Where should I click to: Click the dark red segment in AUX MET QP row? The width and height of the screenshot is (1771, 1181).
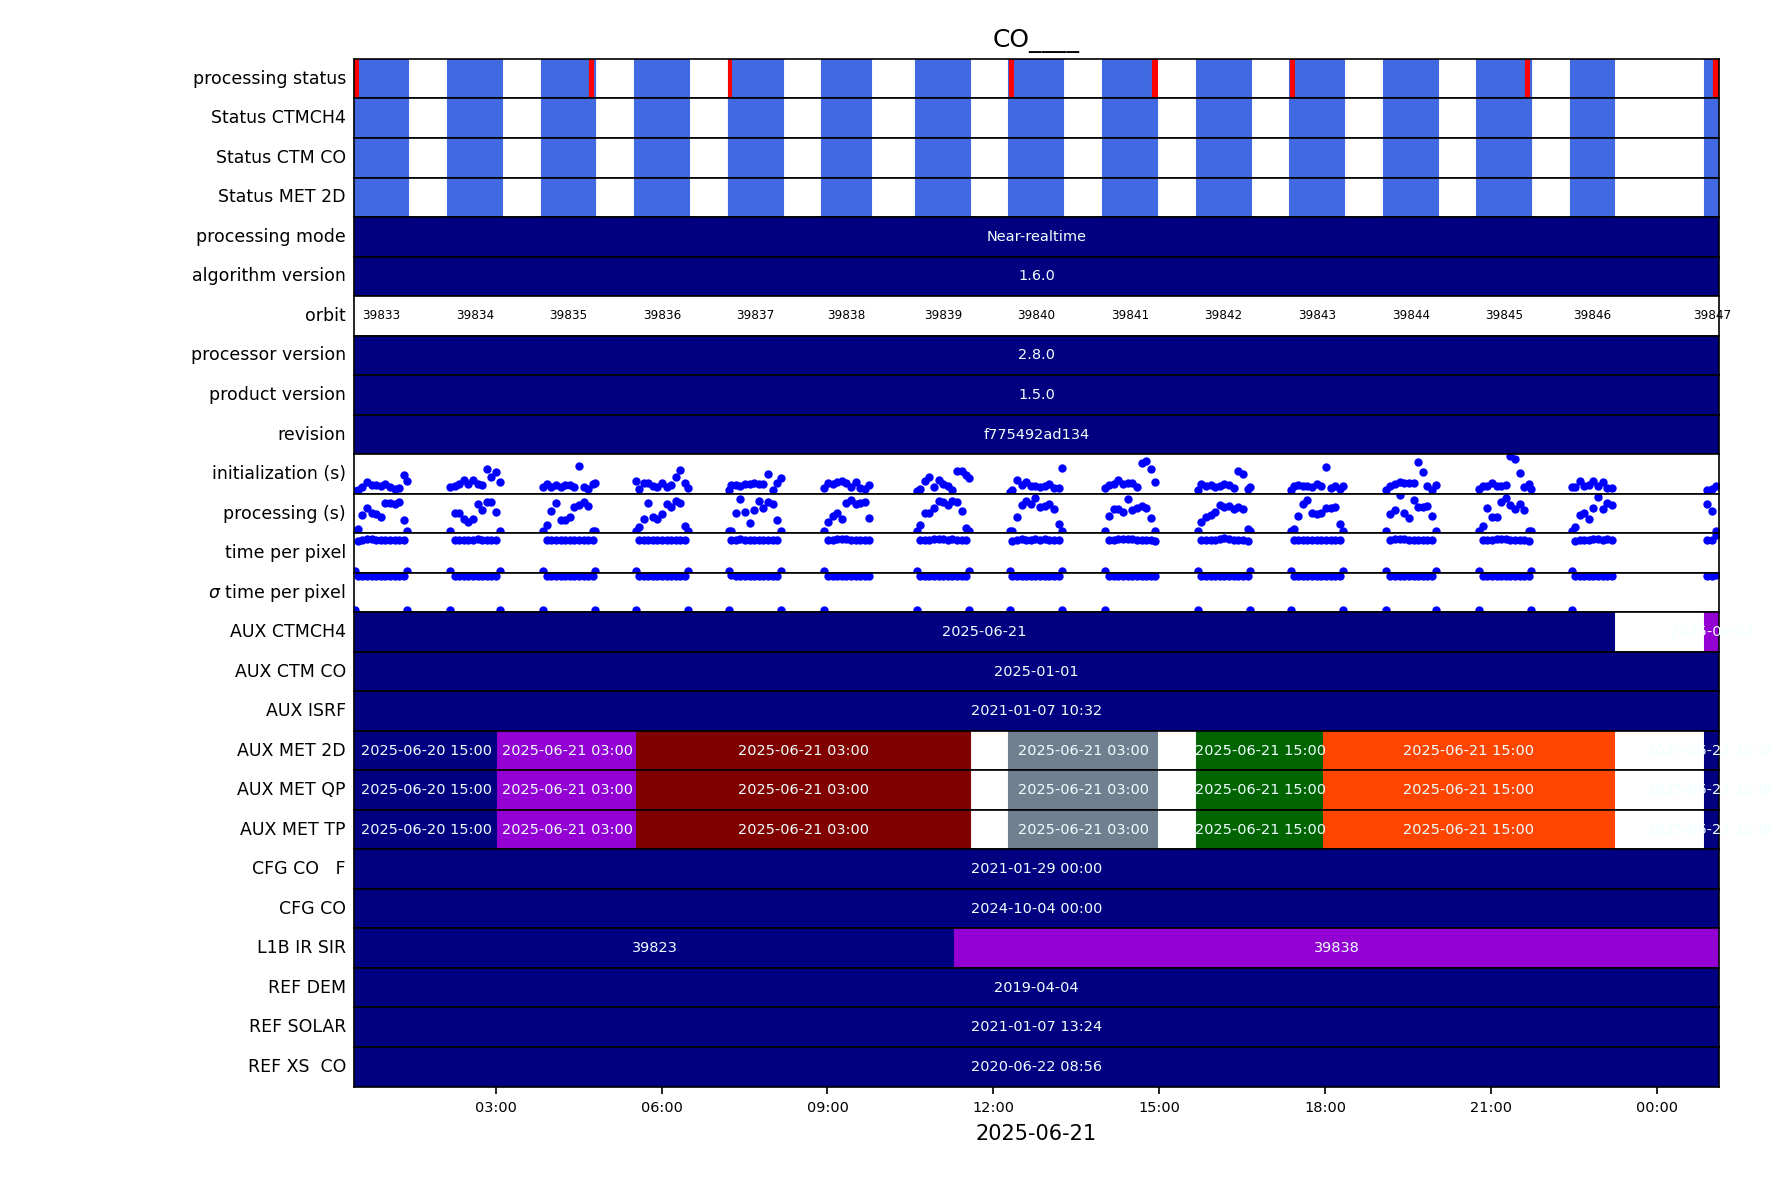pyautogui.click(x=803, y=789)
